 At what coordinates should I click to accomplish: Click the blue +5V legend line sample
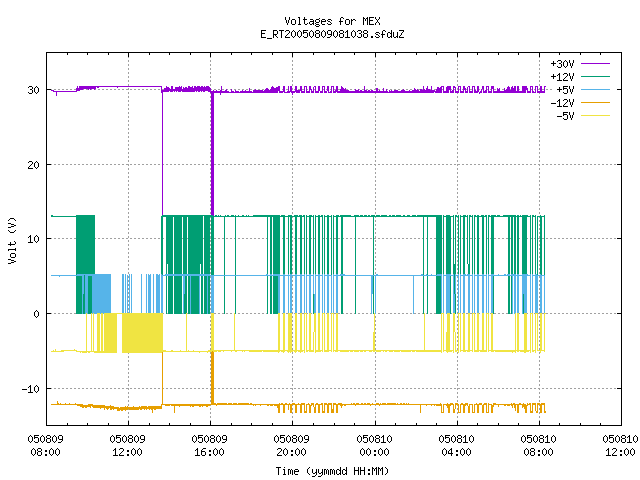(x=595, y=89)
